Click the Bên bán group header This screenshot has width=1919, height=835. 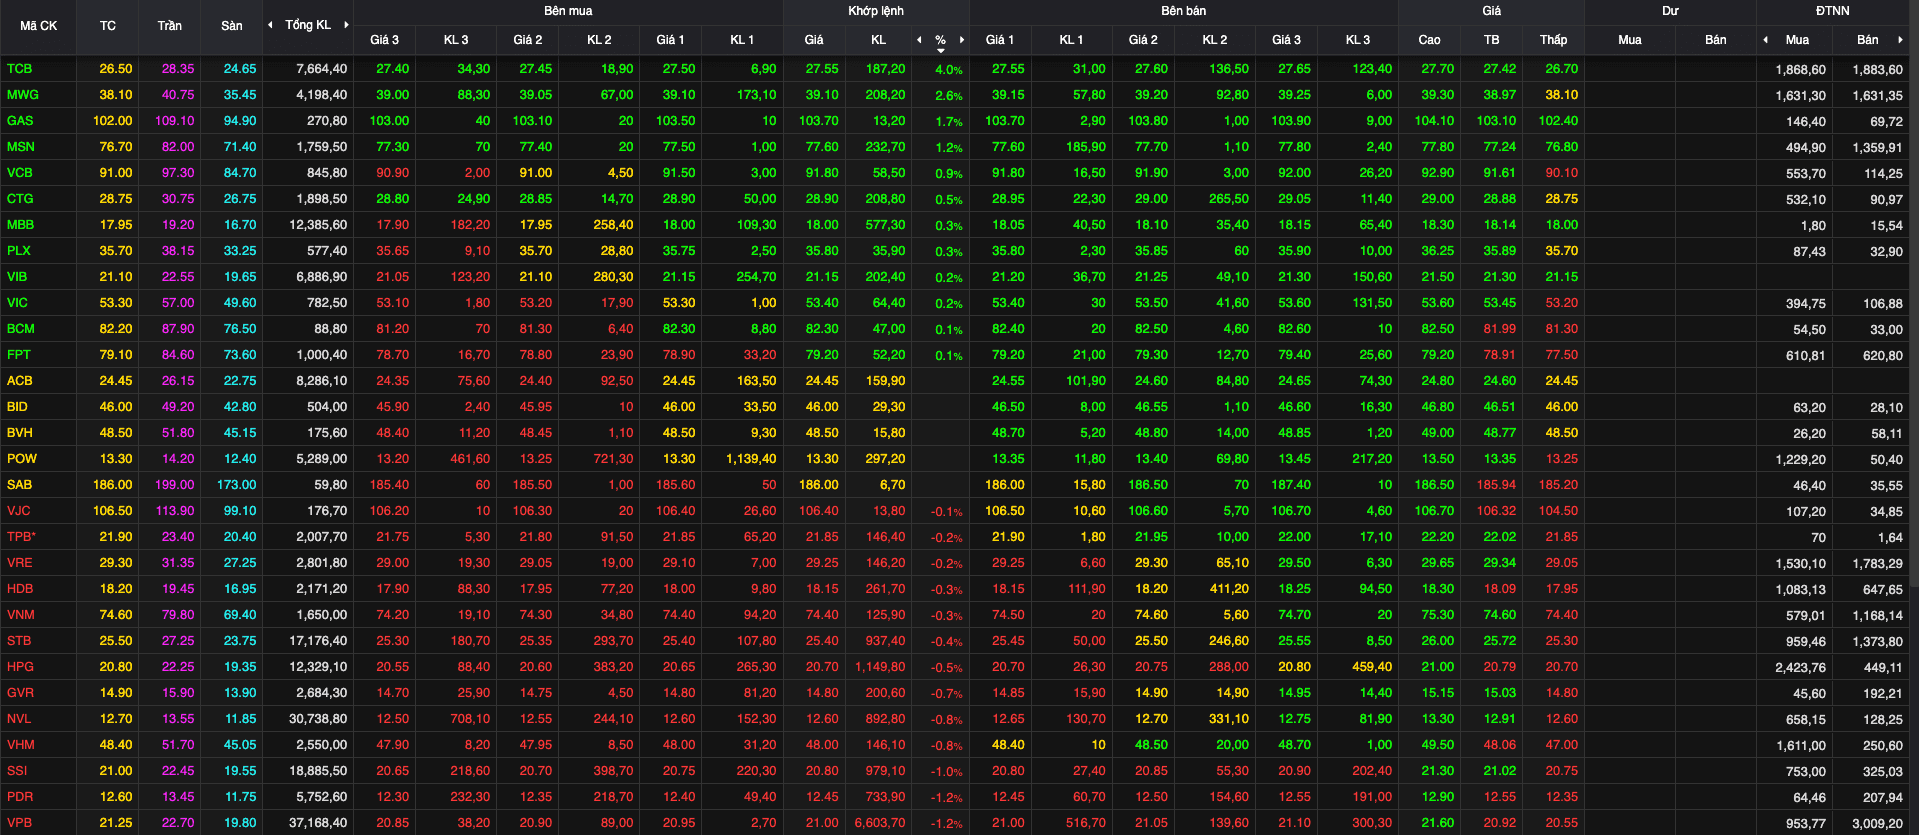coord(1184,11)
